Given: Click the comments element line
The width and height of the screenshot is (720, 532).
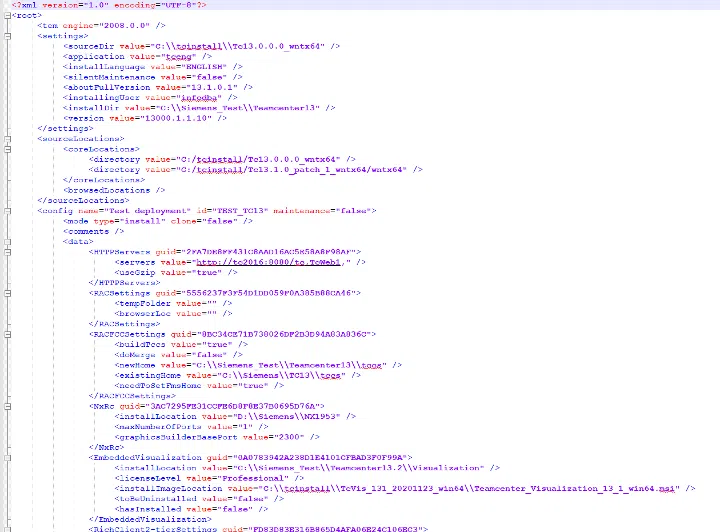Looking at the screenshot, I should pos(94,231).
